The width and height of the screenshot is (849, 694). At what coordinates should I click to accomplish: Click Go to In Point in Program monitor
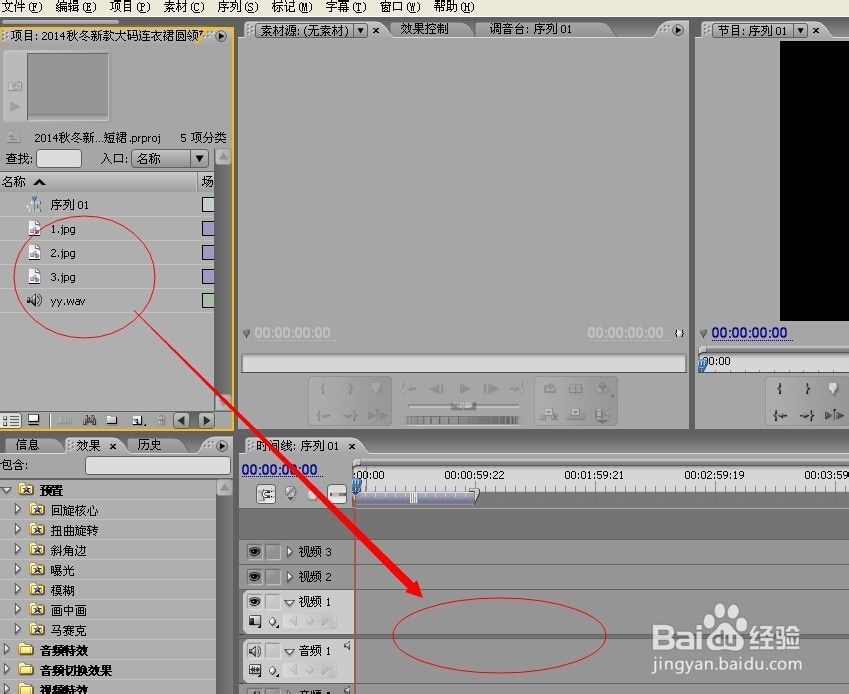coord(780,415)
